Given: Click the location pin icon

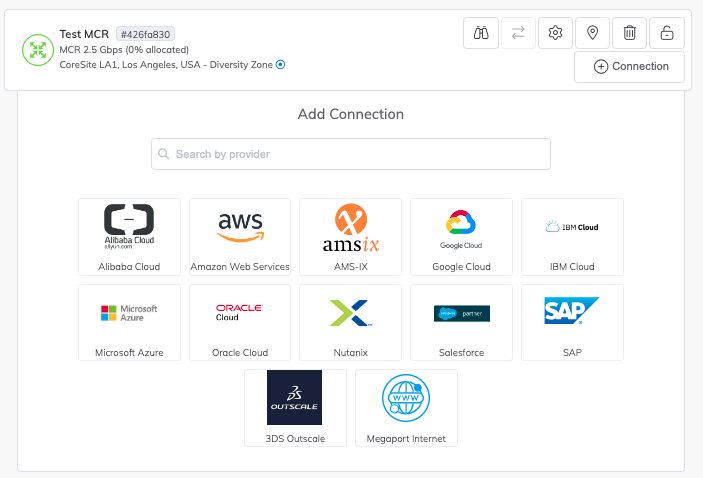Looking at the screenshot, I should coord(593,33).
